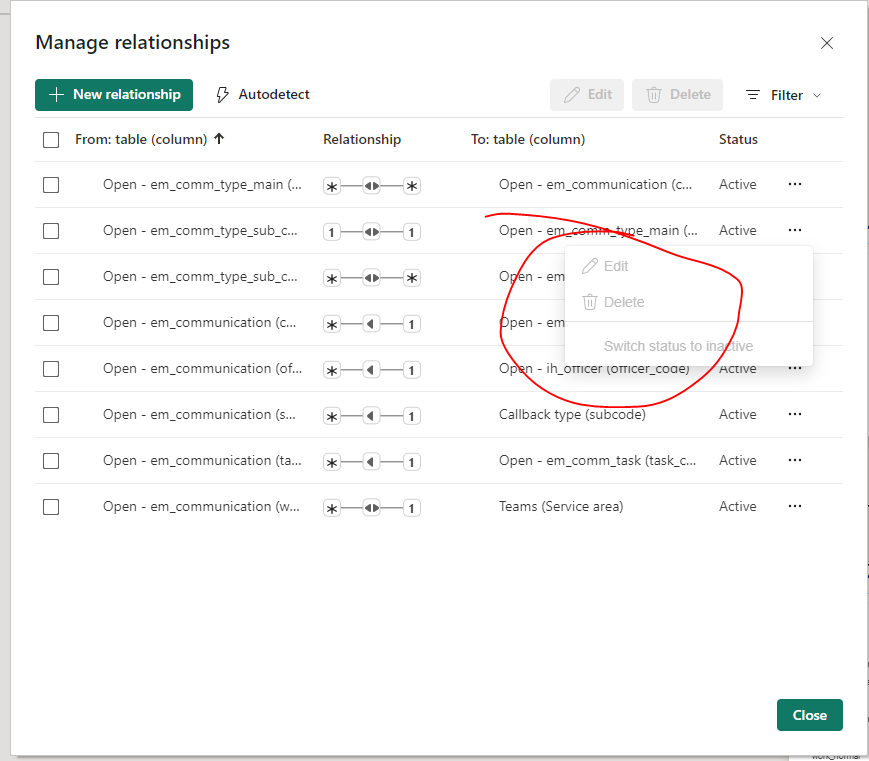Image resolution: width=869 pixels, height=761 pixels.
Task: Select Open - em_communication (ta... cell
Action: click(202, 461)
